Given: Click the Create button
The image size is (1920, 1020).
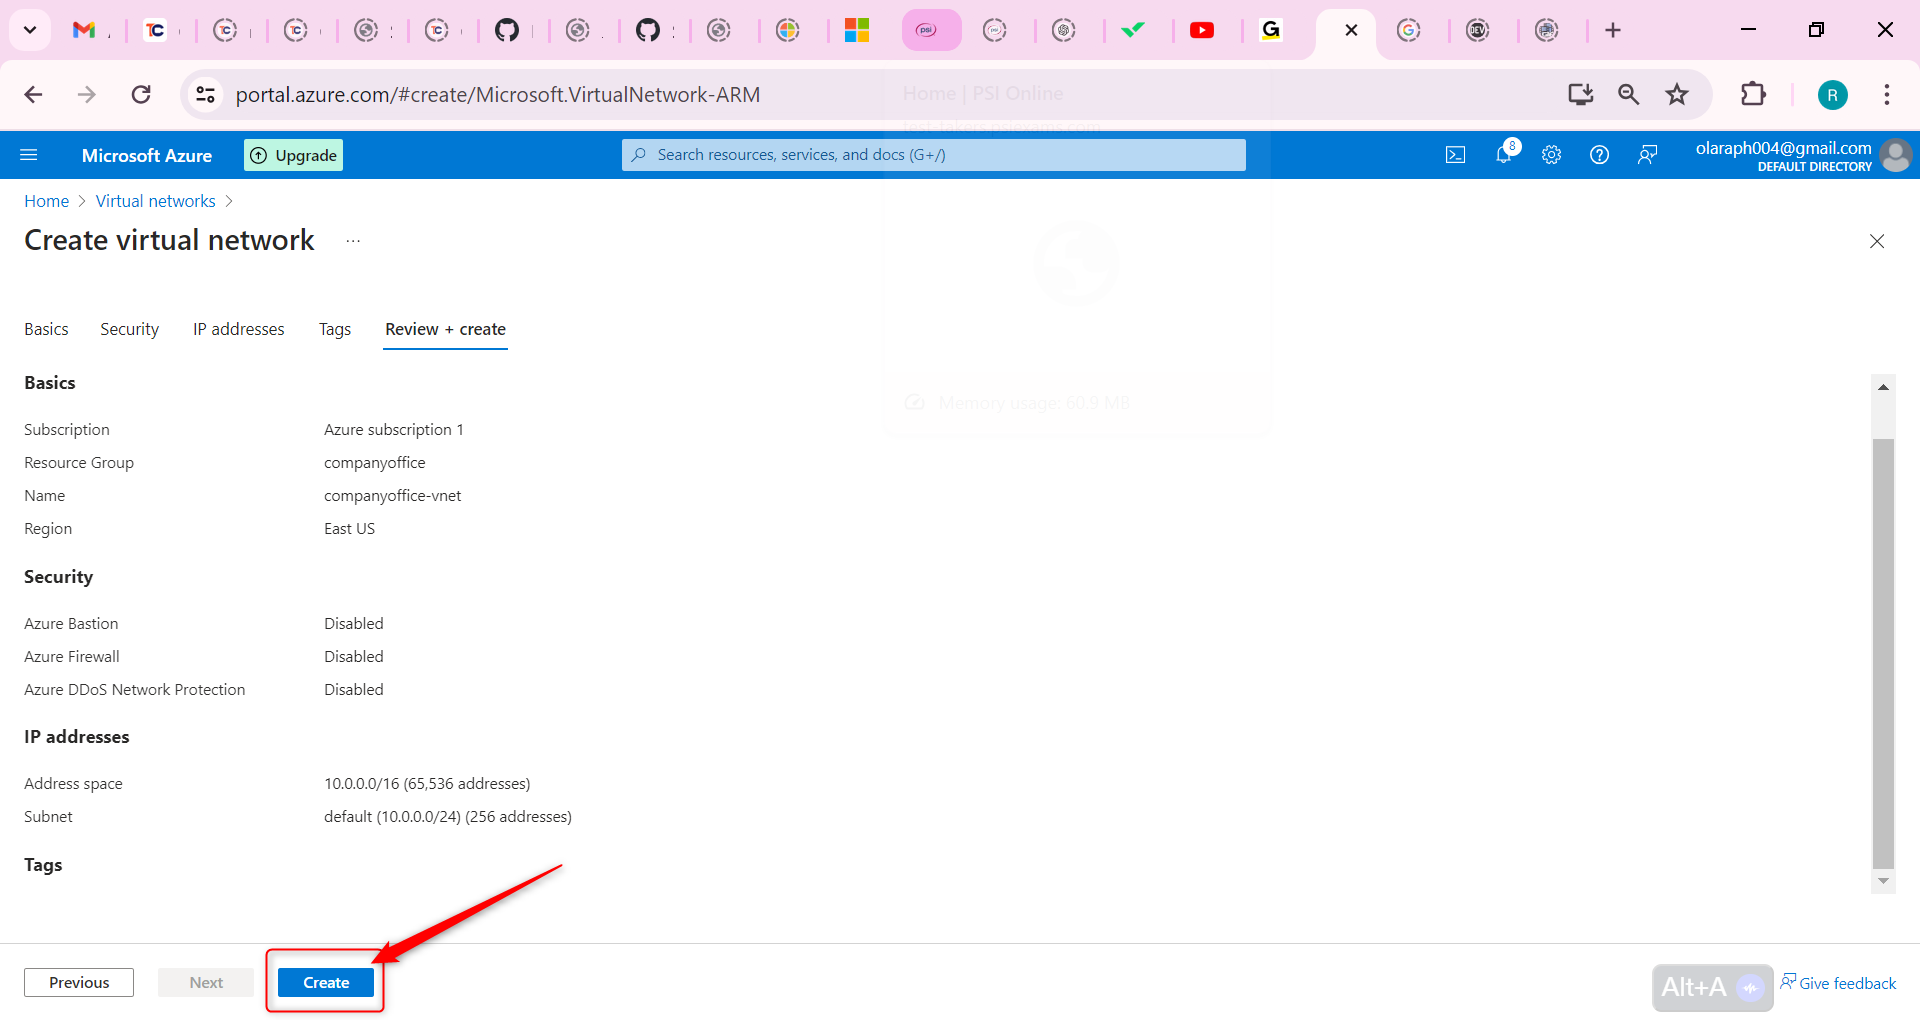Looking at the screenshot, I should pyautogui.click(x=326, y=983).
